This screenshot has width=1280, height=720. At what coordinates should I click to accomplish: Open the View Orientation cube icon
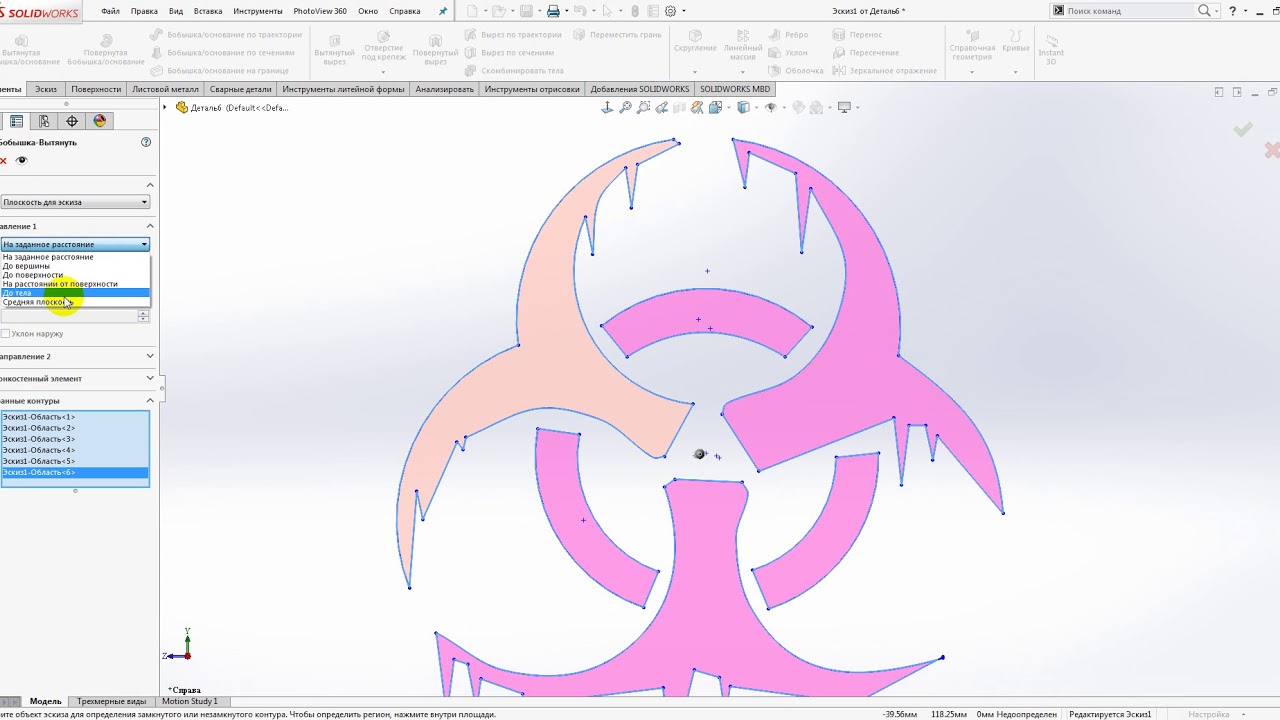coord(716,108)
